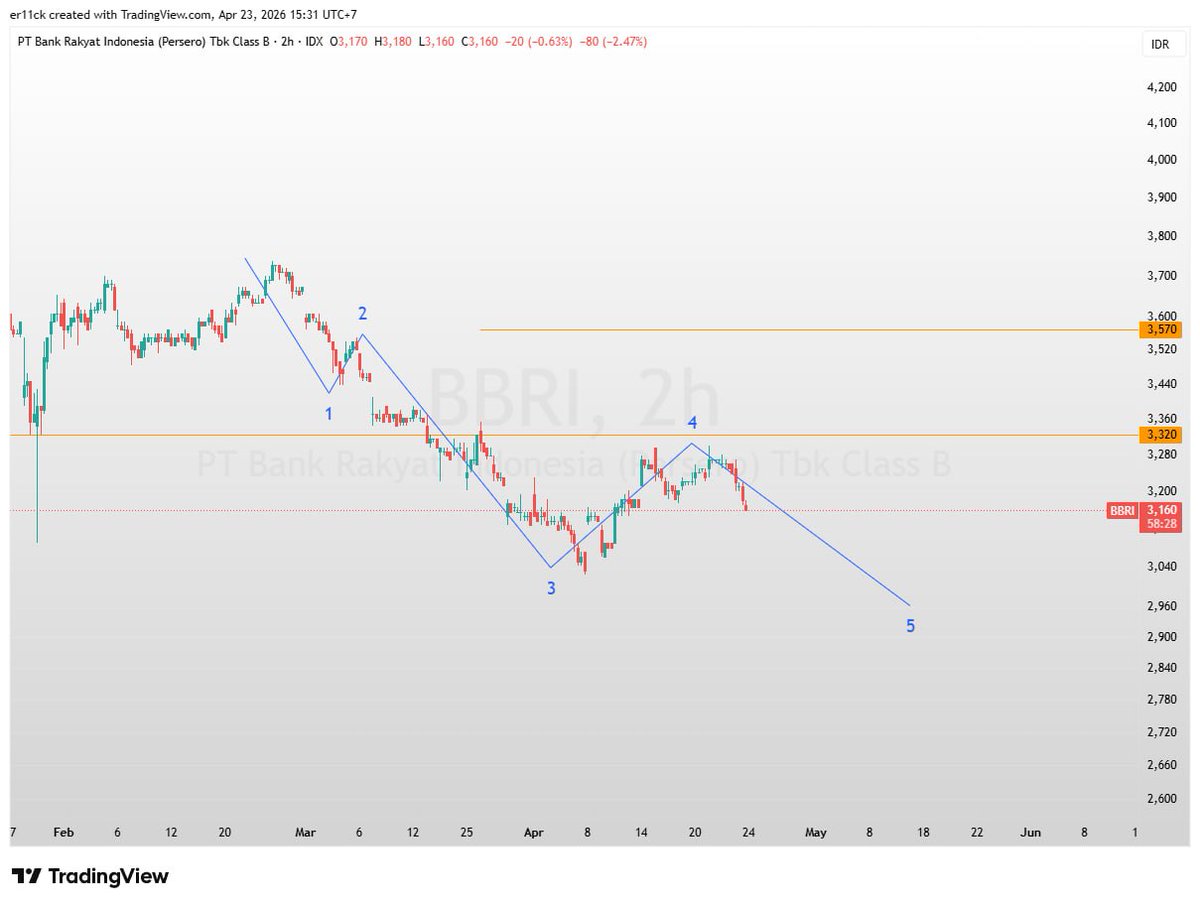Click 4,200 on the price axis
The image size is (1200, 906).
point(1162,87)
